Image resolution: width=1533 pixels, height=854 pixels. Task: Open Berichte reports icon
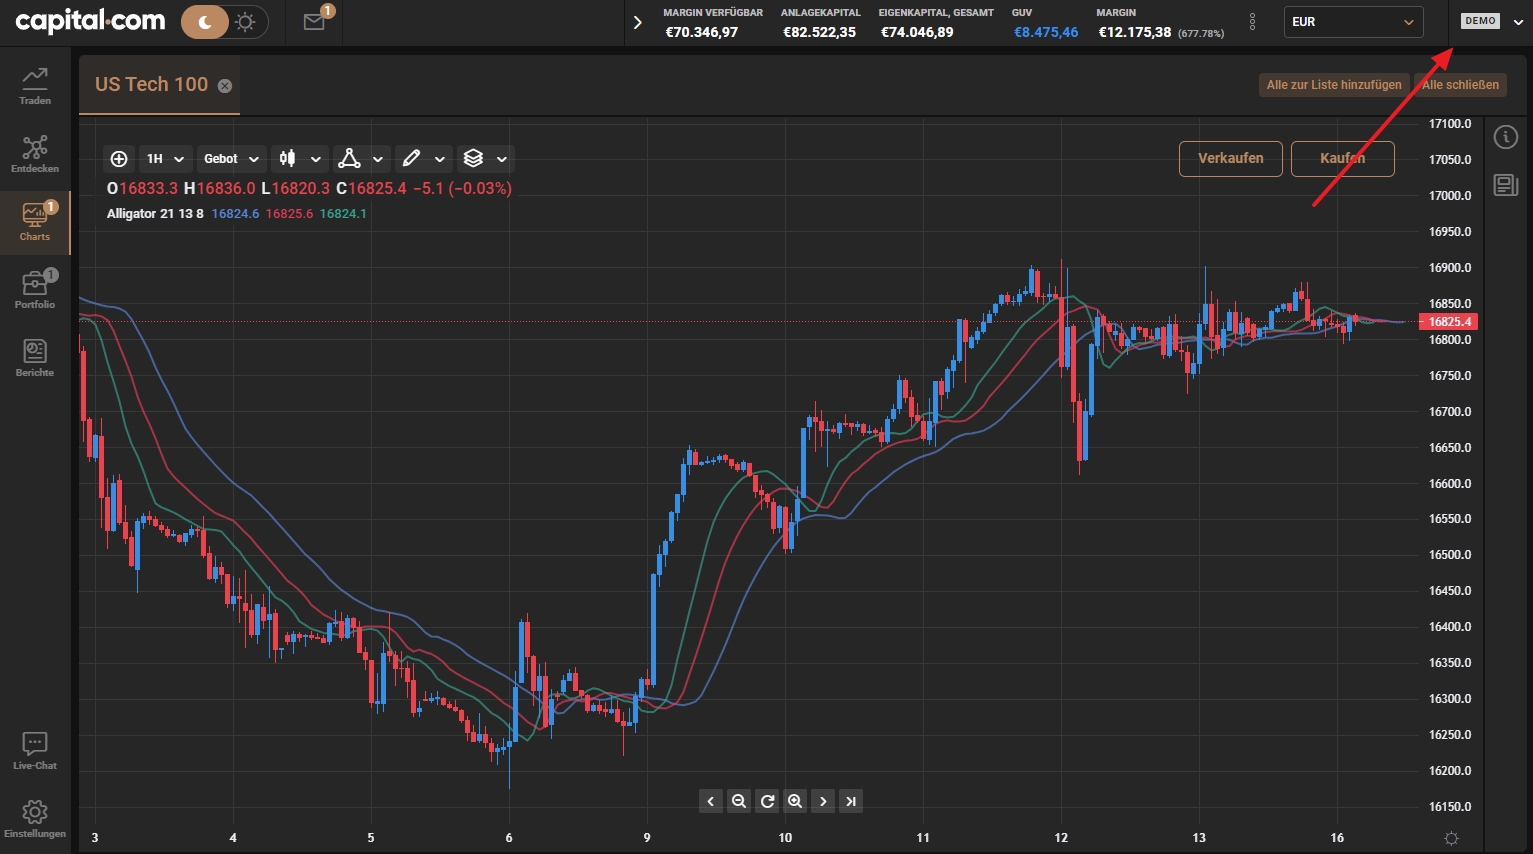[x=35, y=358]
